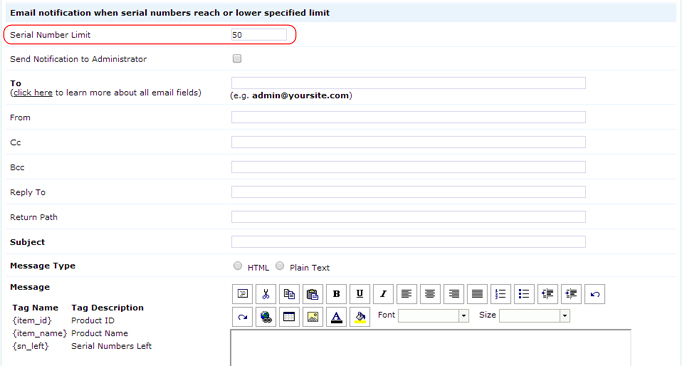Click the example 'admin@yoursite.com' text
Screen dimensions: 682x366
coord(301,95)
